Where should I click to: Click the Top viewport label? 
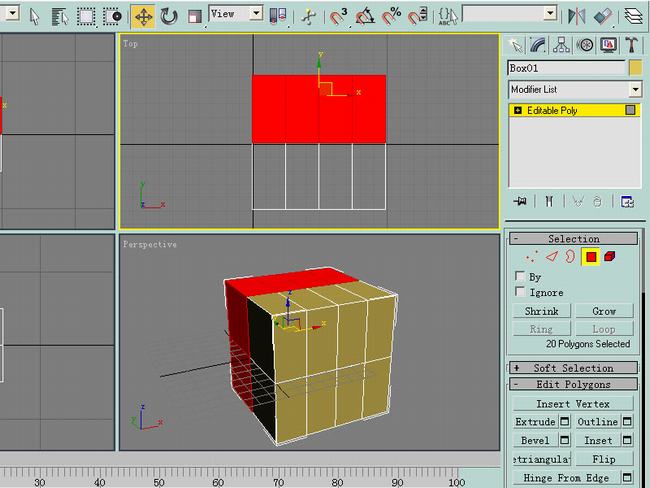coord(130,44)
